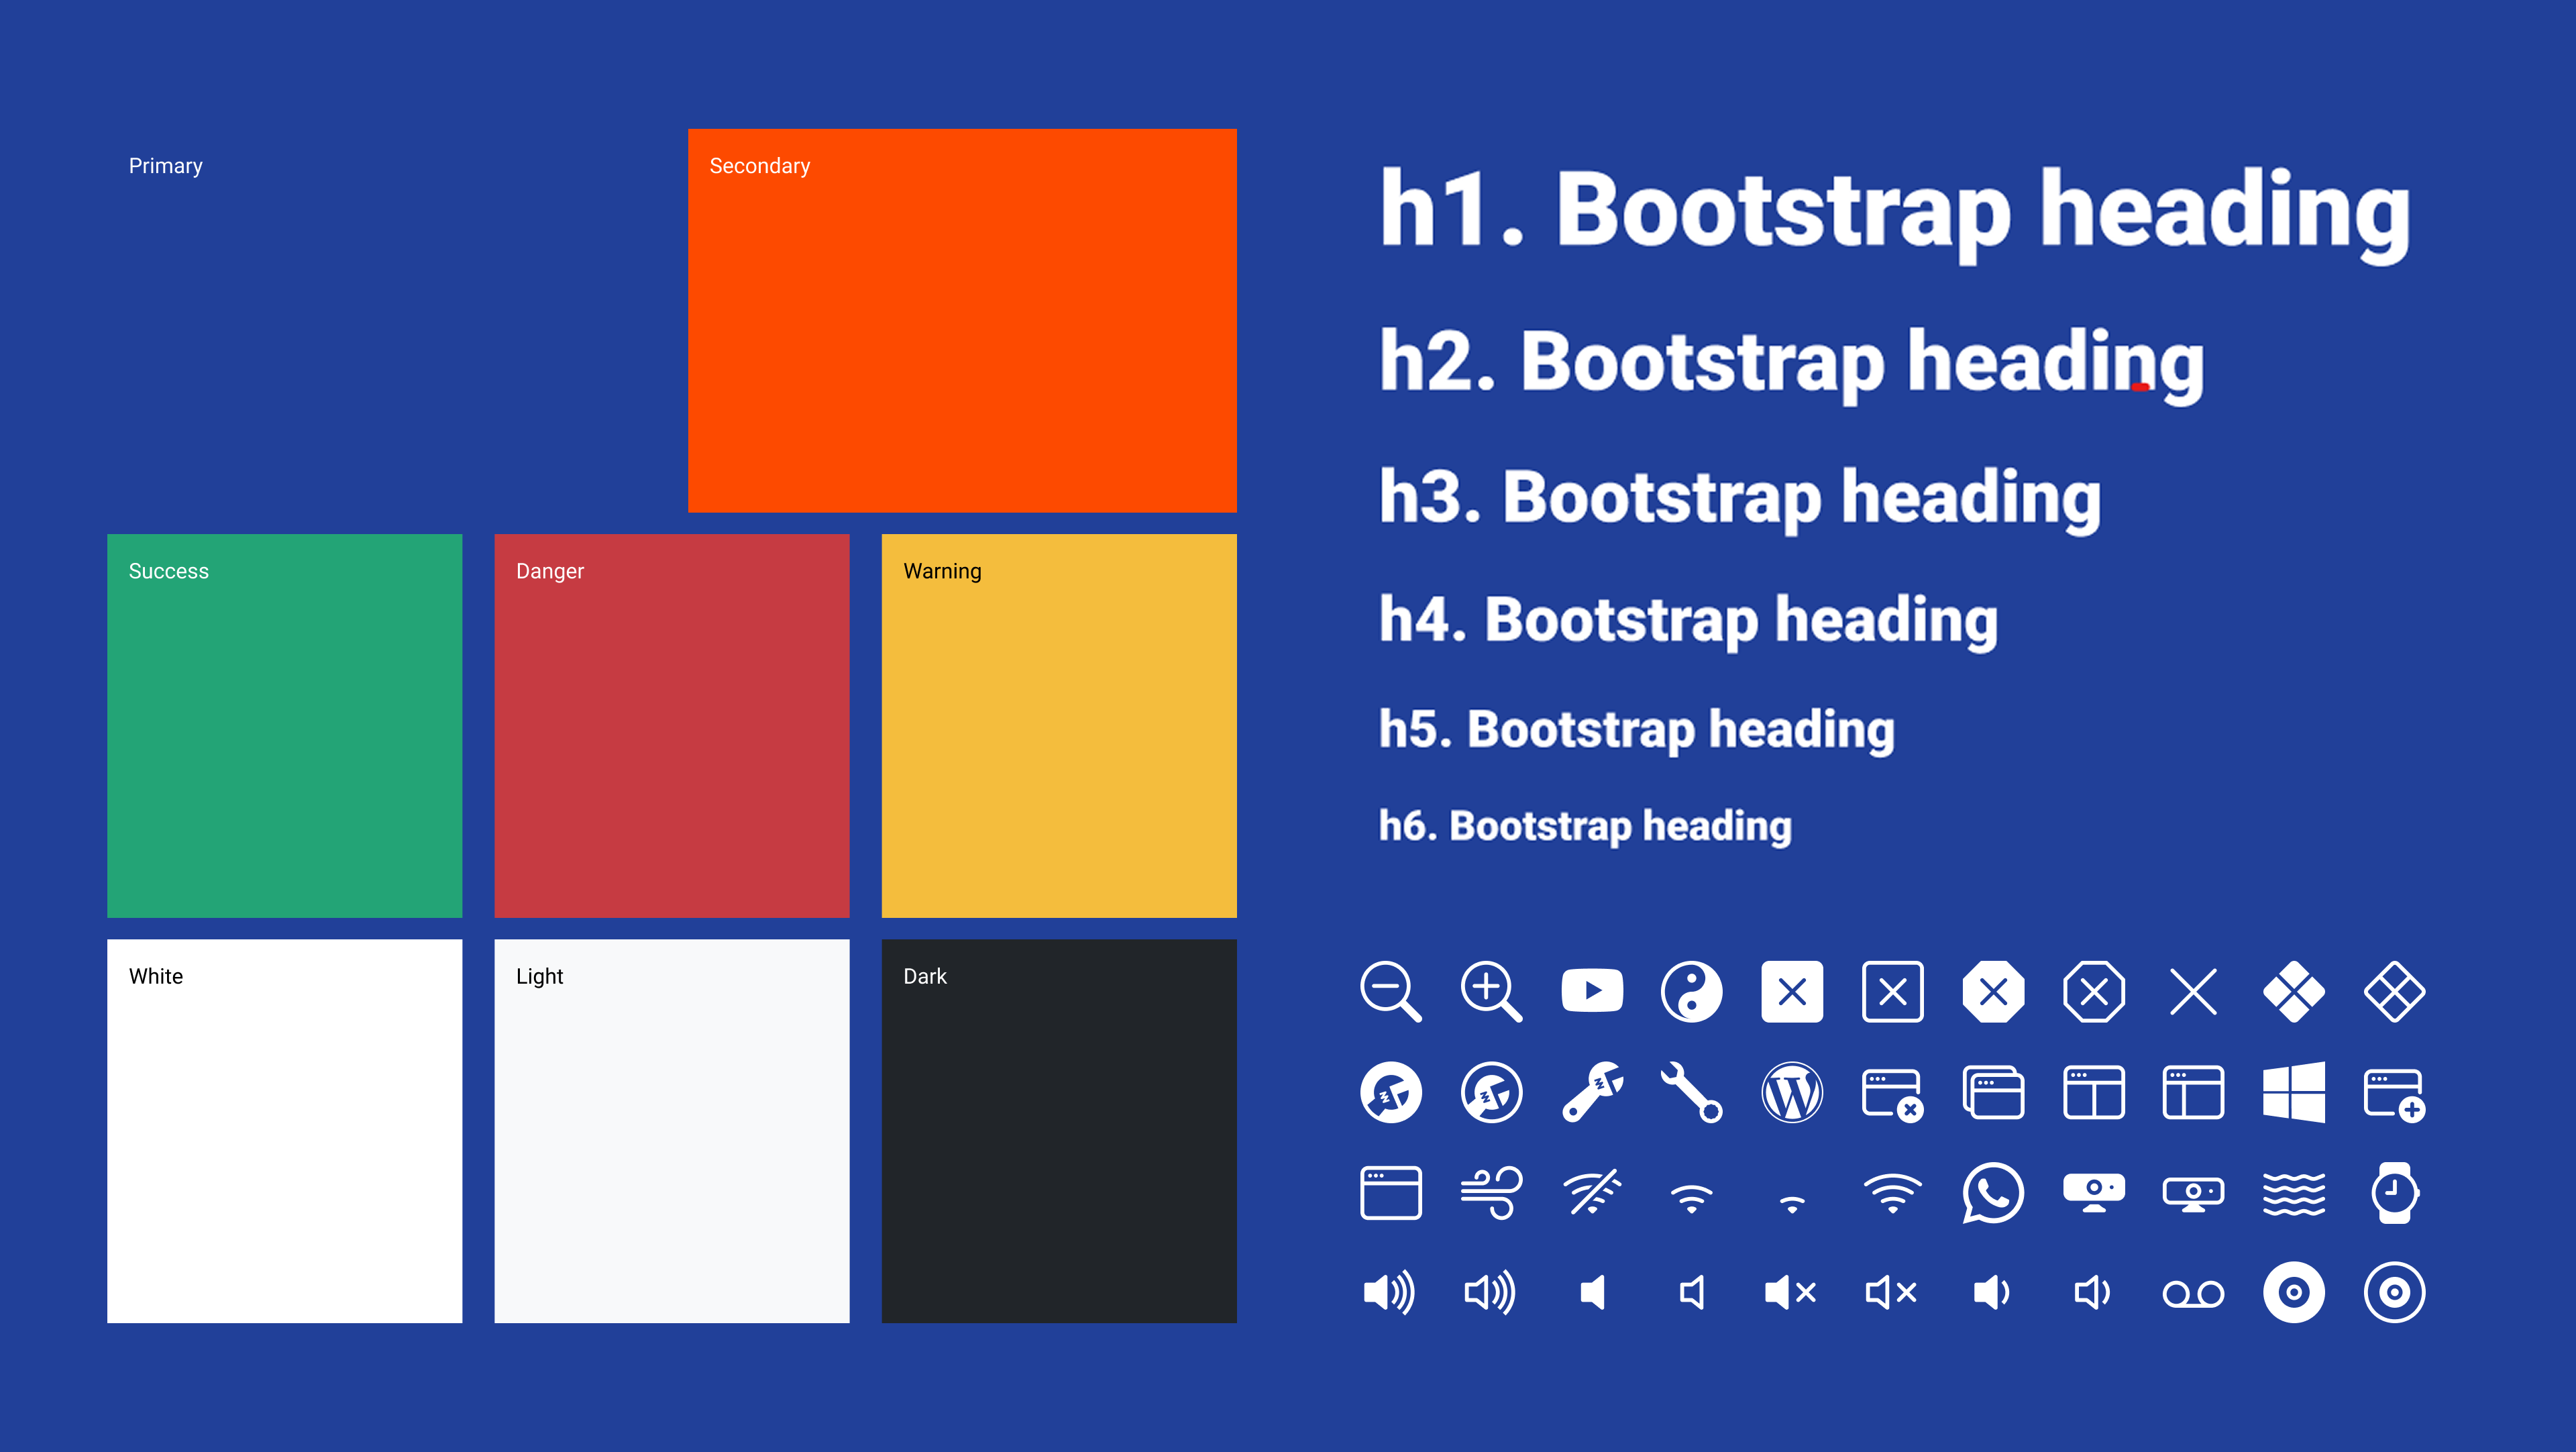Click the filled X diamond icon
Screen dimensions: 2576x1452
pos(2294,992)
